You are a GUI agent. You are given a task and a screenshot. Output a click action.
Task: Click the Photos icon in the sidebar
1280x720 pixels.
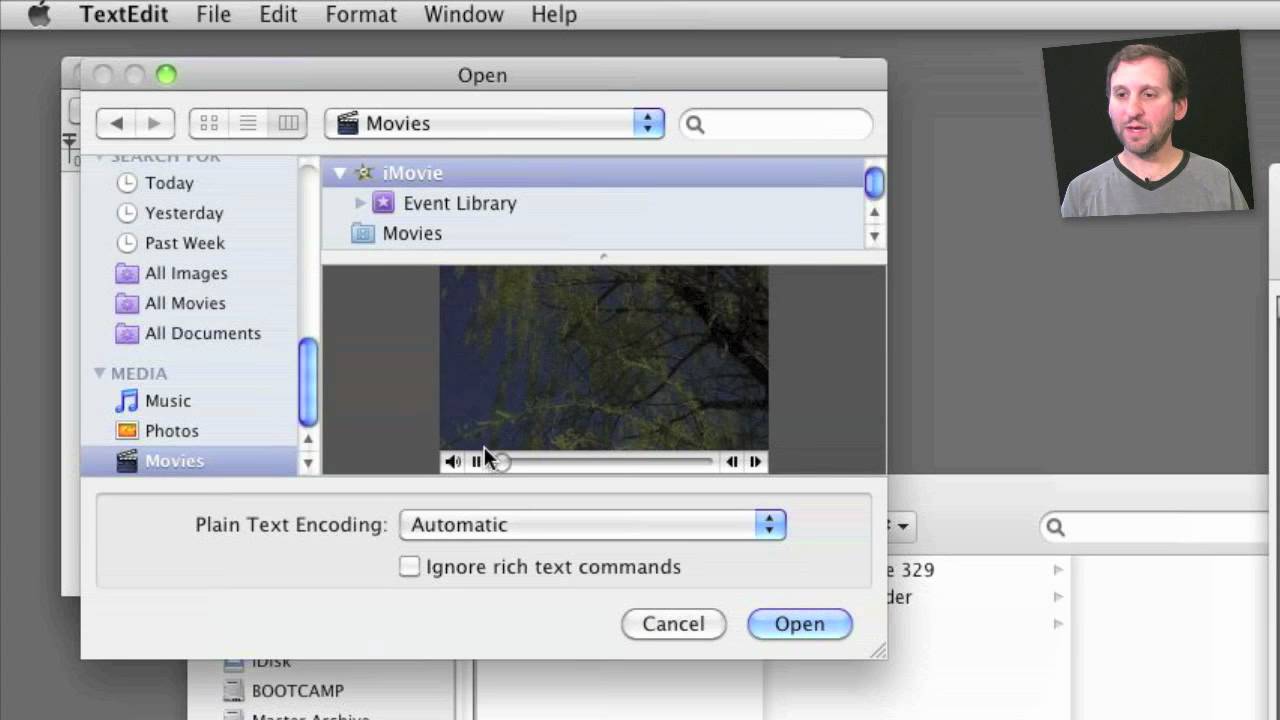coord(126,431)
